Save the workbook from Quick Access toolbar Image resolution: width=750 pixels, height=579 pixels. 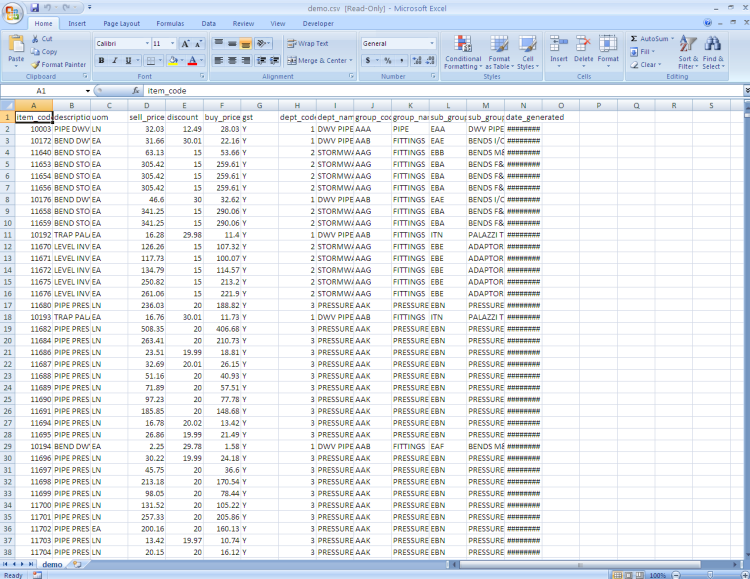click(x=34, y=8)
